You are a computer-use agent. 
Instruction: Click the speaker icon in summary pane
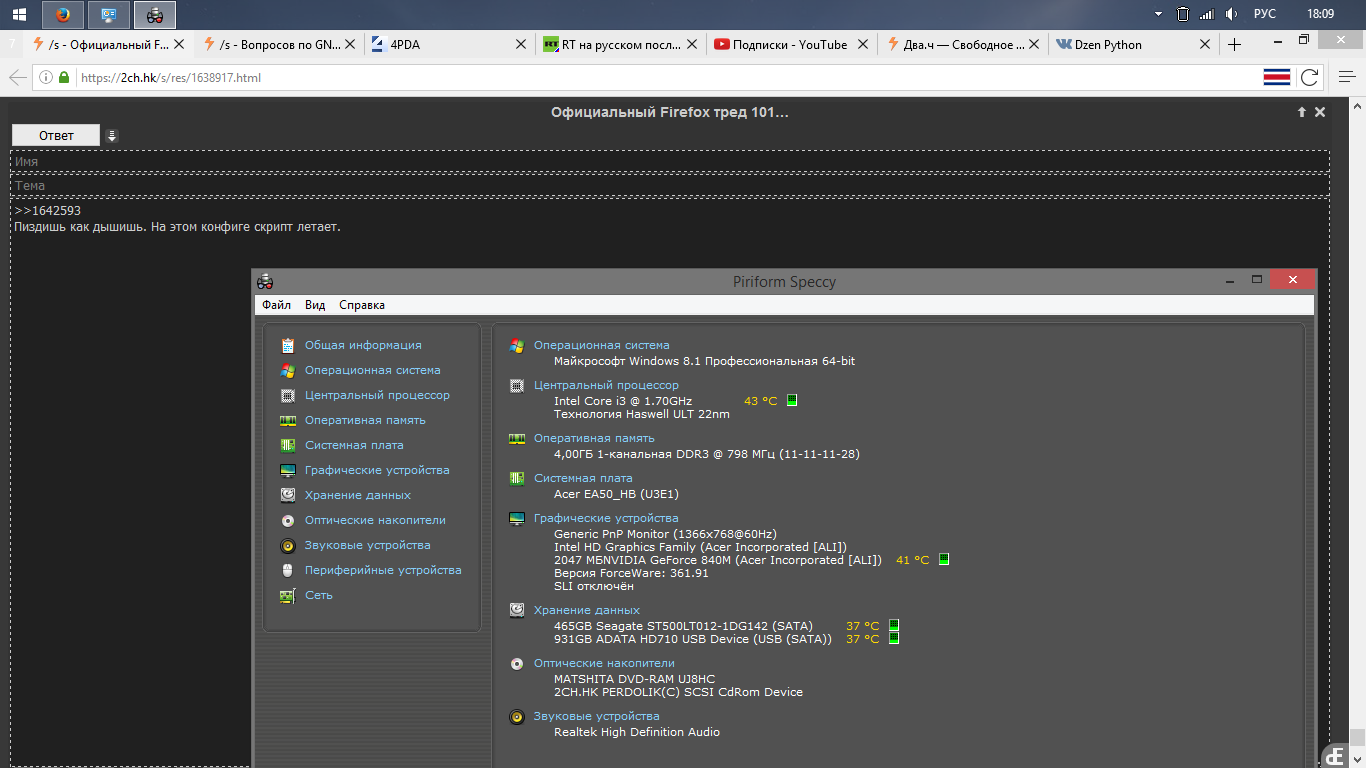pyautogui.click(x=517, y=716)
